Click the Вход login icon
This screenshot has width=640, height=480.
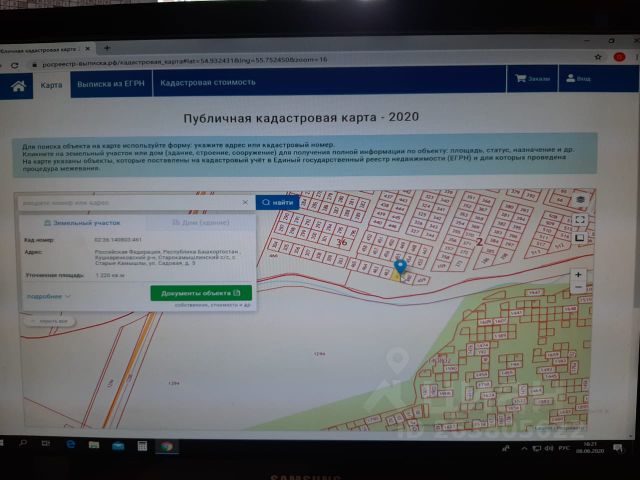coord(576,78)
